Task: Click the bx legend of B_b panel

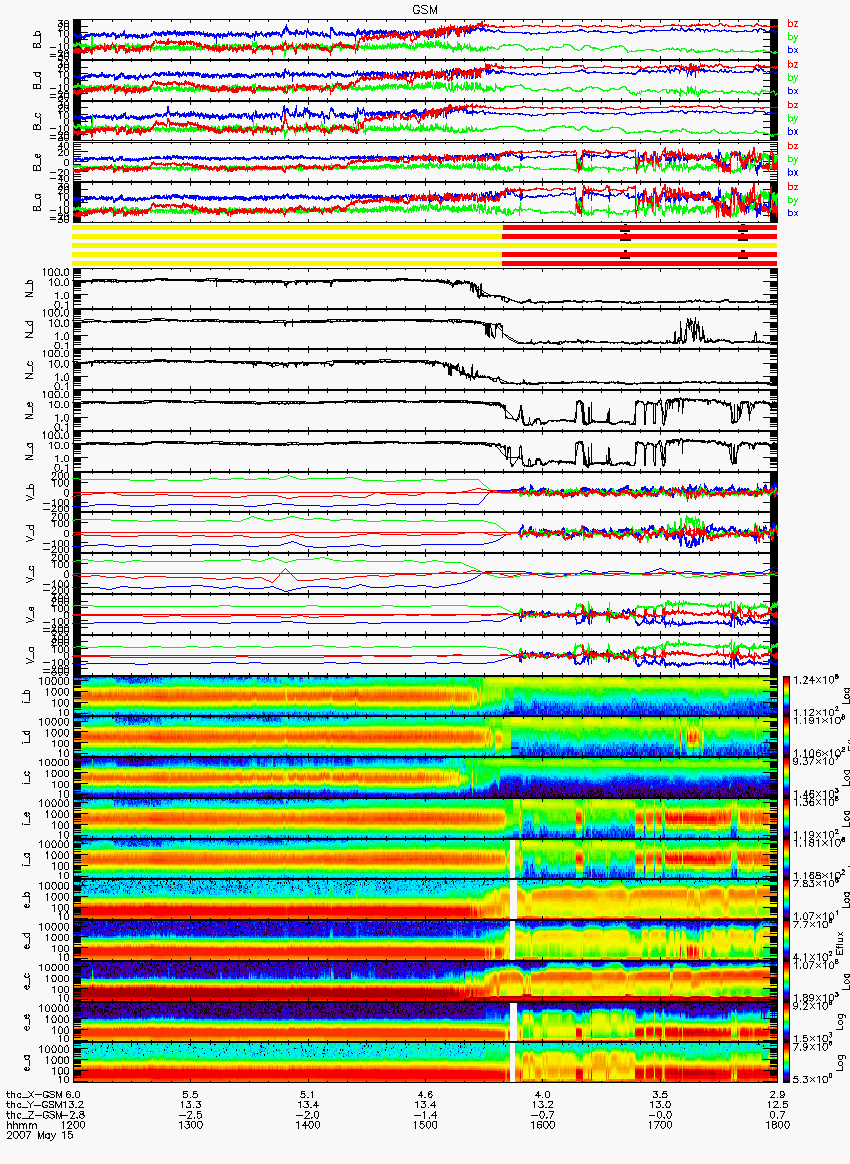Action: tap(793, 50)
